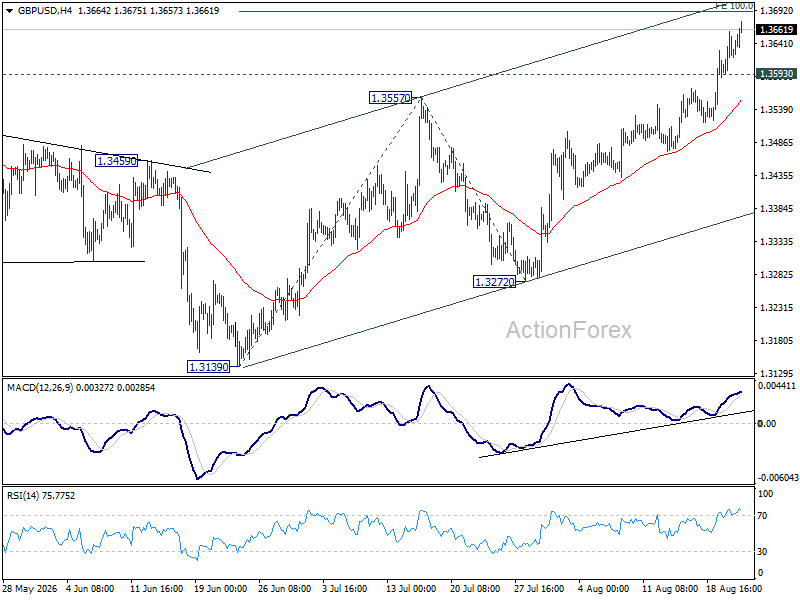Click the current price tag 1.36619

coord(776,30)
